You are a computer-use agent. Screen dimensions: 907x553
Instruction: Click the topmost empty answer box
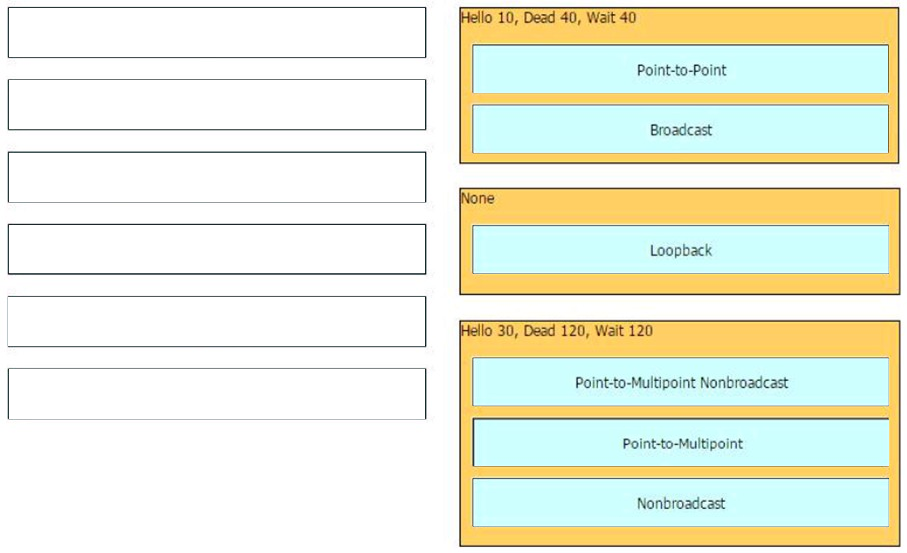(x=217, y=32)
